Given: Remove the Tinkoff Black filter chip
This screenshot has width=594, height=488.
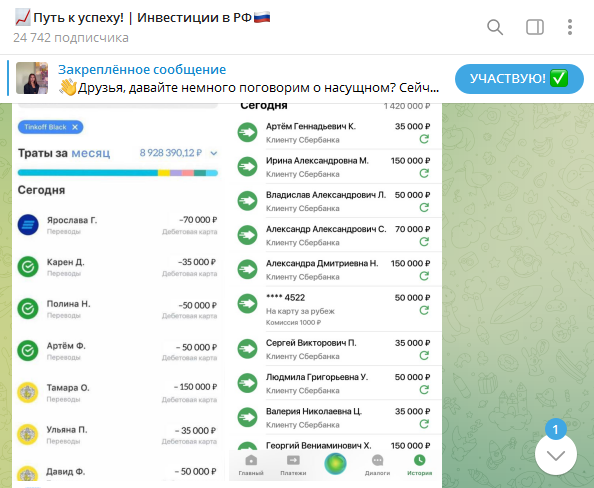Looking at the screenshot, I should tap(75, 127).
